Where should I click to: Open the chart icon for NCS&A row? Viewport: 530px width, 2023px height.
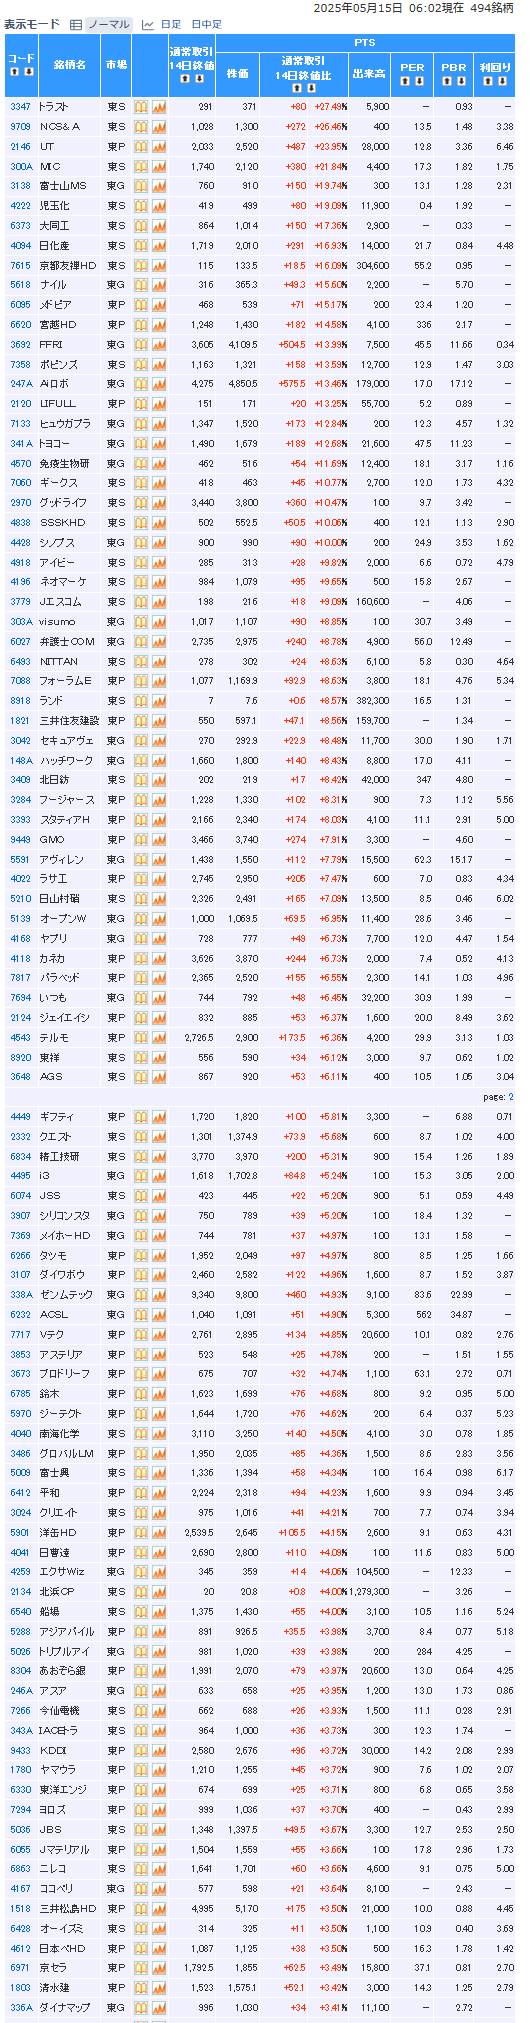click(x=159, y=127)
